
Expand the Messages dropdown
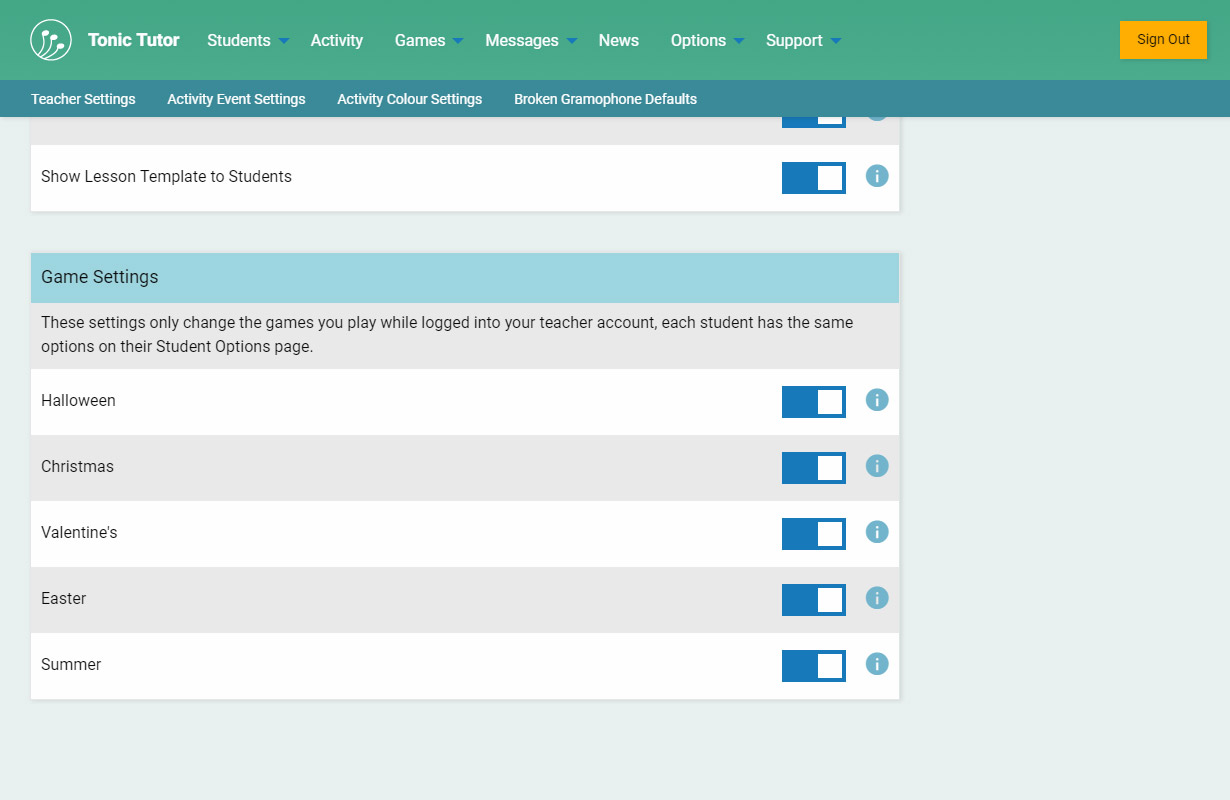pos(530,40)
